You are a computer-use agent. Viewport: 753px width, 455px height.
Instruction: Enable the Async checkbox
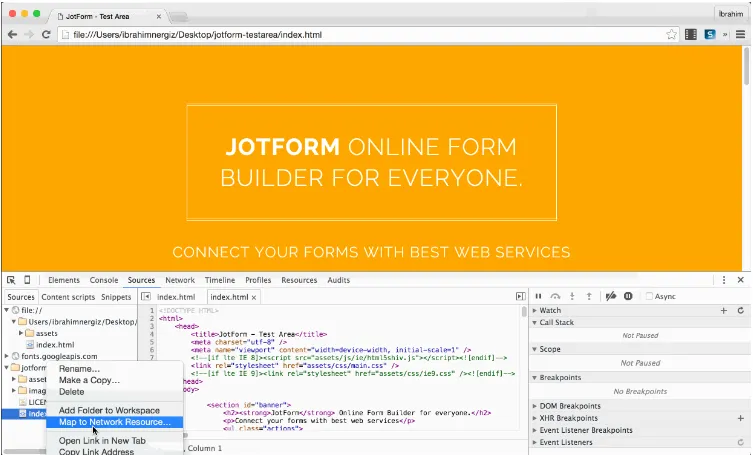[649, 296]
